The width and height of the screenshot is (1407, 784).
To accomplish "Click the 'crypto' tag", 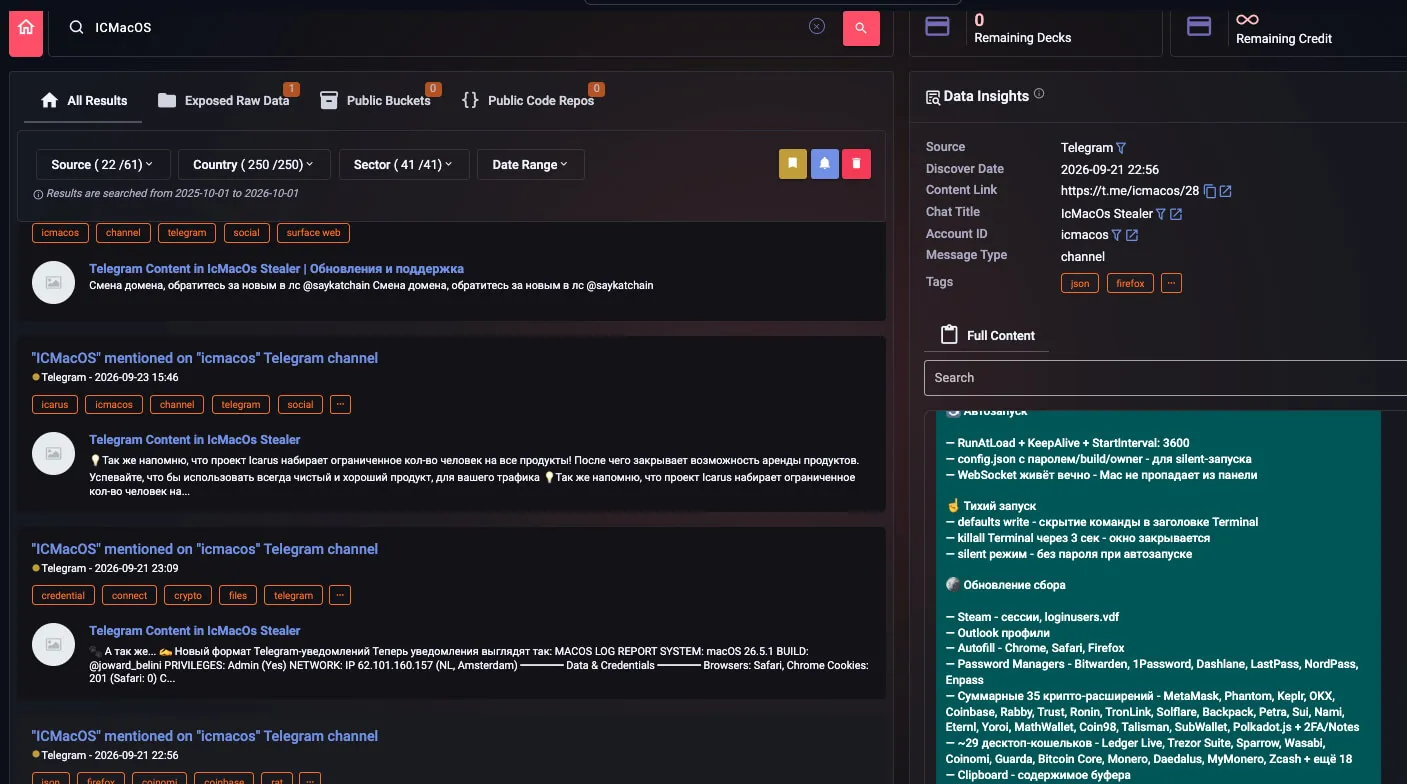I will click(x=188, y=595).
